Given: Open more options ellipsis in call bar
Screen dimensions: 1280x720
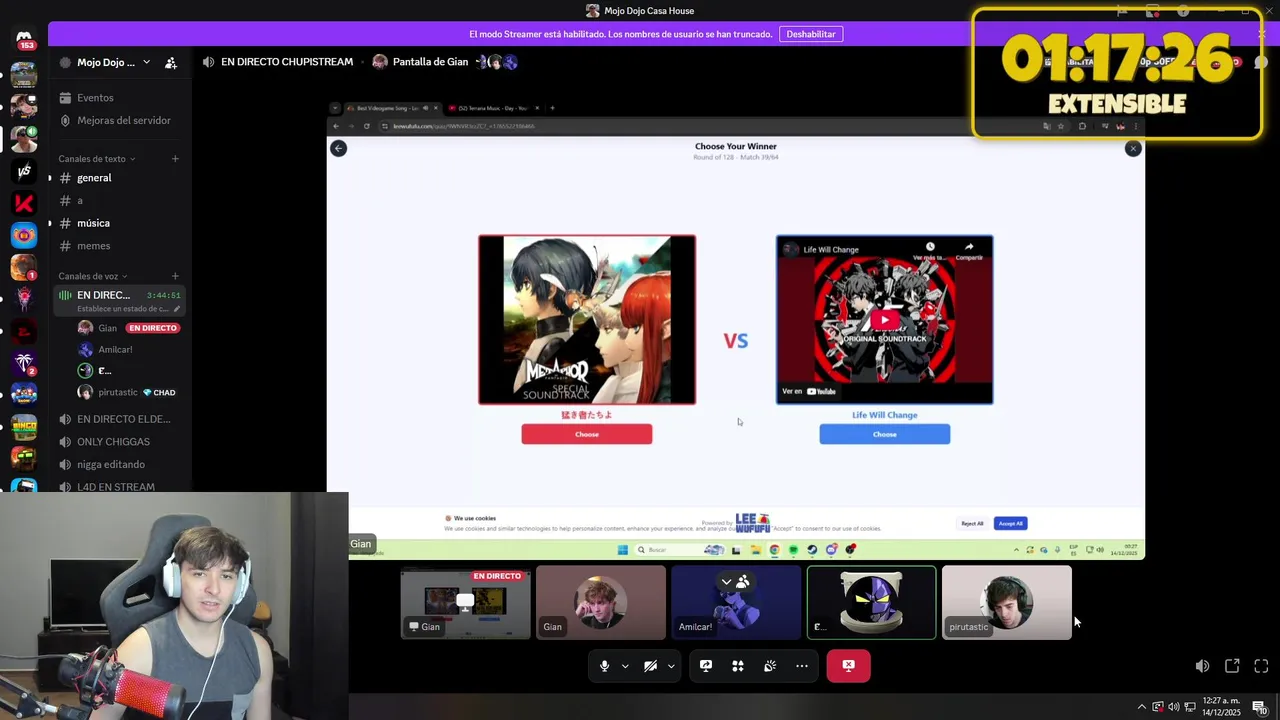Looking at the screenshot, I should click(802, 666).
